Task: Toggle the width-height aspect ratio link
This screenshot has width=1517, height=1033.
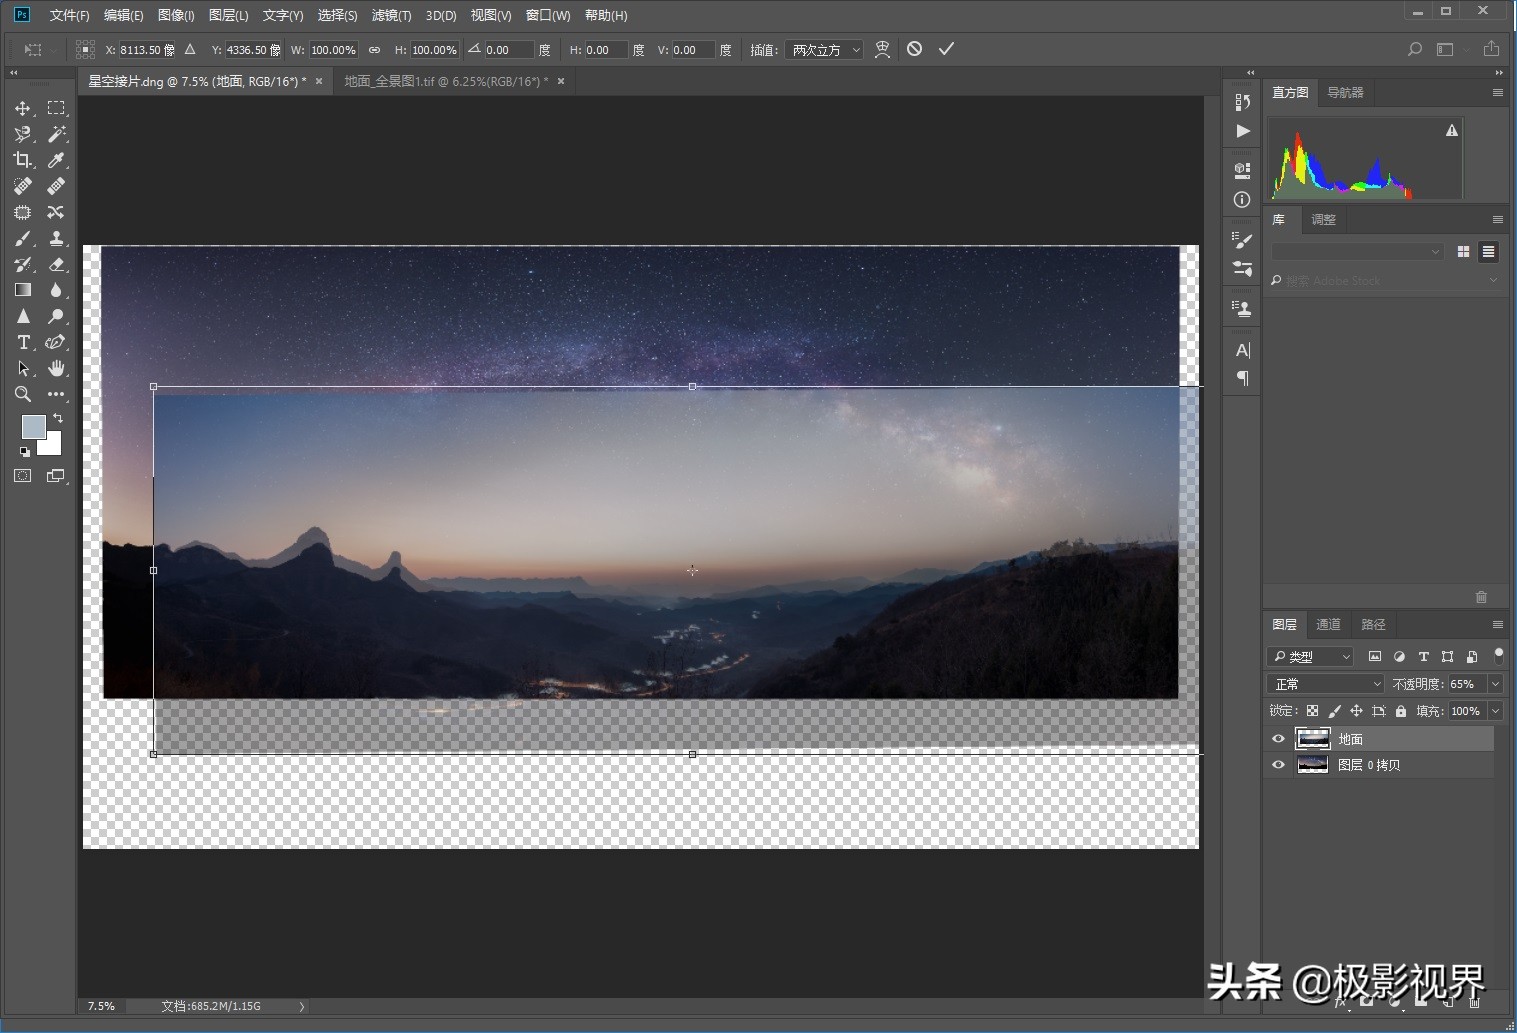Action: point(374,50)
